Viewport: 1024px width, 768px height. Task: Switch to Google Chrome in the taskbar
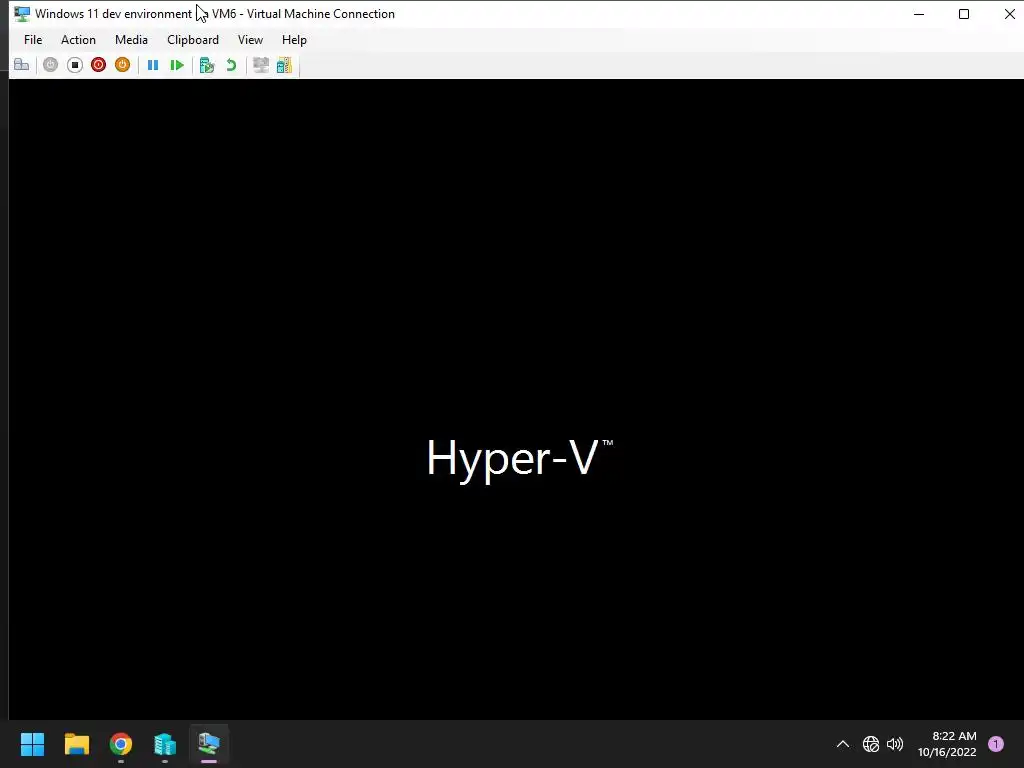click(121, 744)
